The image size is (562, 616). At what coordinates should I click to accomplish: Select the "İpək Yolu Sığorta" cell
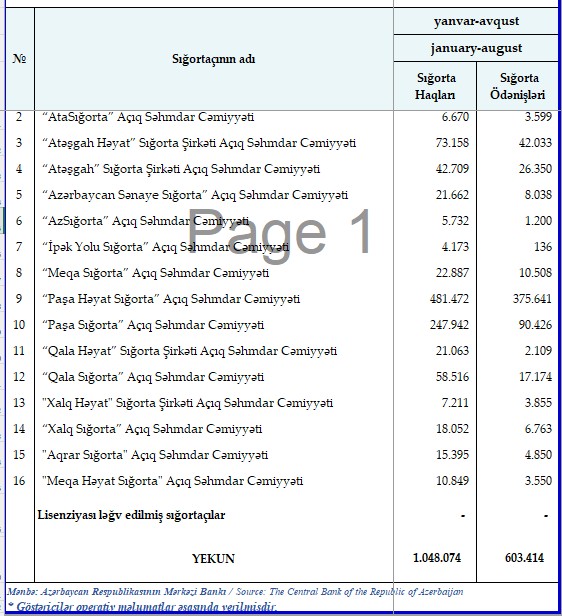tap(166, 247)
